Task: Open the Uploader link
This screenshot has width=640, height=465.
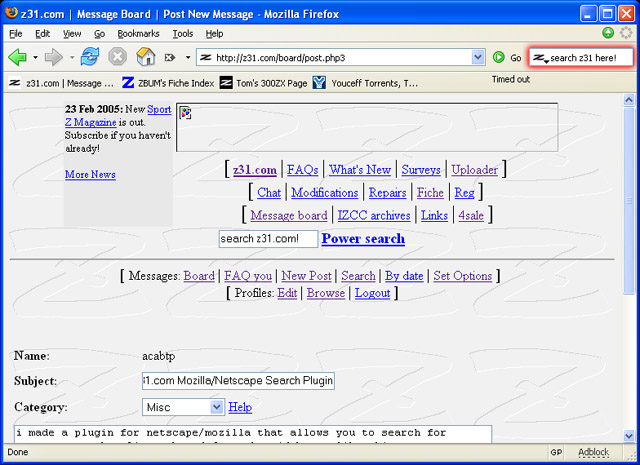Action: (475, 169)
